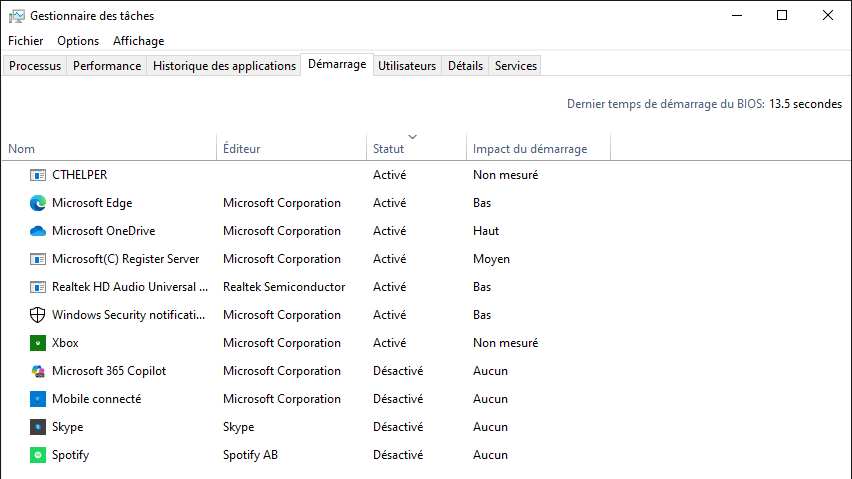Click the Skype publisher cell
The image size is (852, 479).
(238, 427)
